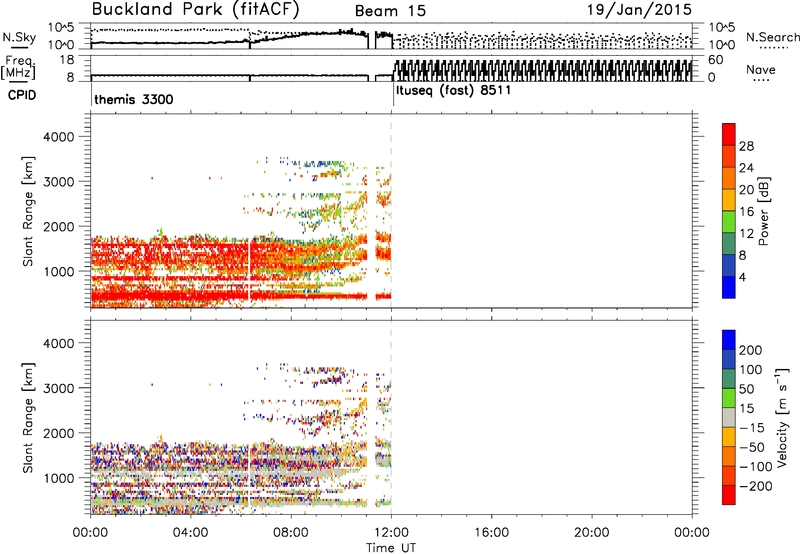Click the '08:00' time tick label
The width and height of the screenshot is (800, 554).
click(x=291, y=533)
